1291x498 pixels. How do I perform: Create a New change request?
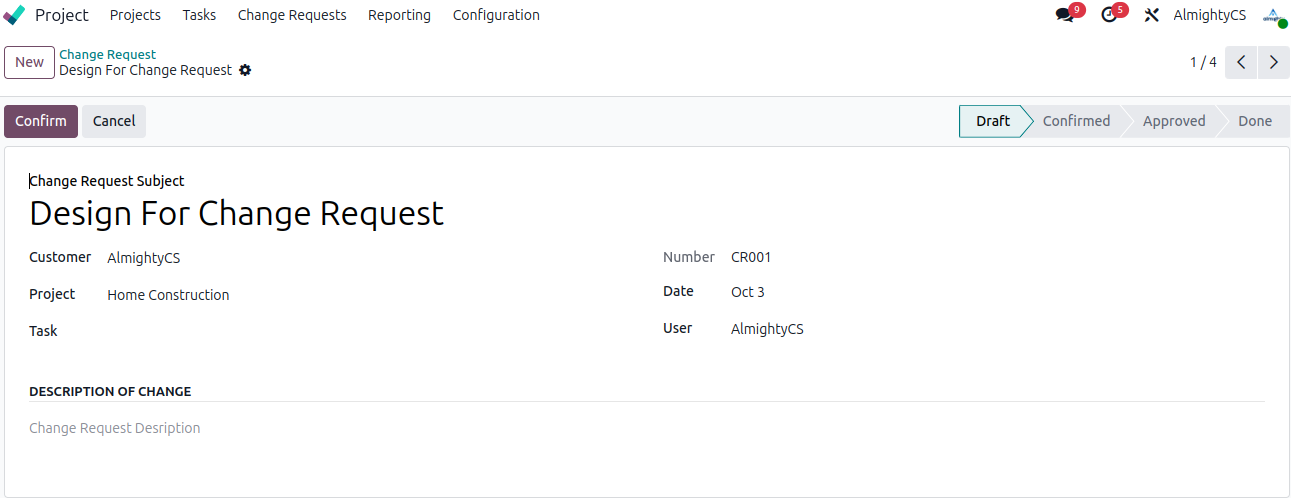click(x=29, y=62)
